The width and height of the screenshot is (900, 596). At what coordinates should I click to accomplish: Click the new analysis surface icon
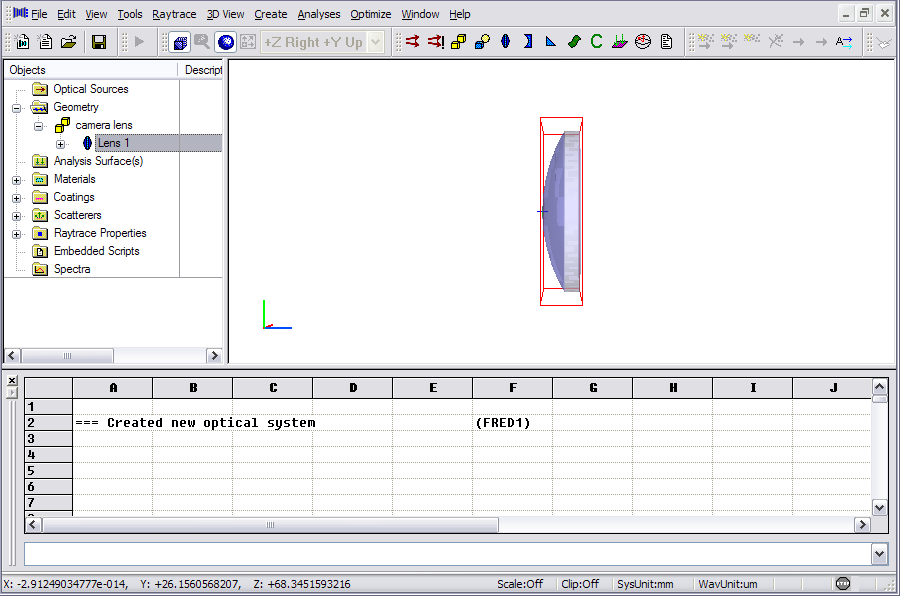[x=619, y=42]
